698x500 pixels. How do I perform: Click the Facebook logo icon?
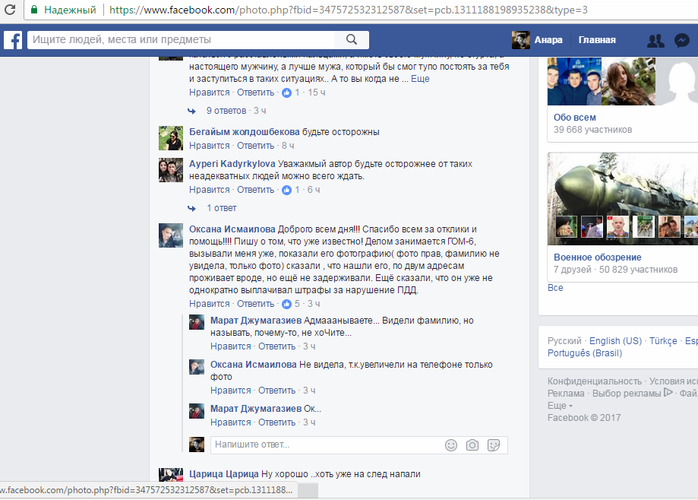[x=13, y=41]
